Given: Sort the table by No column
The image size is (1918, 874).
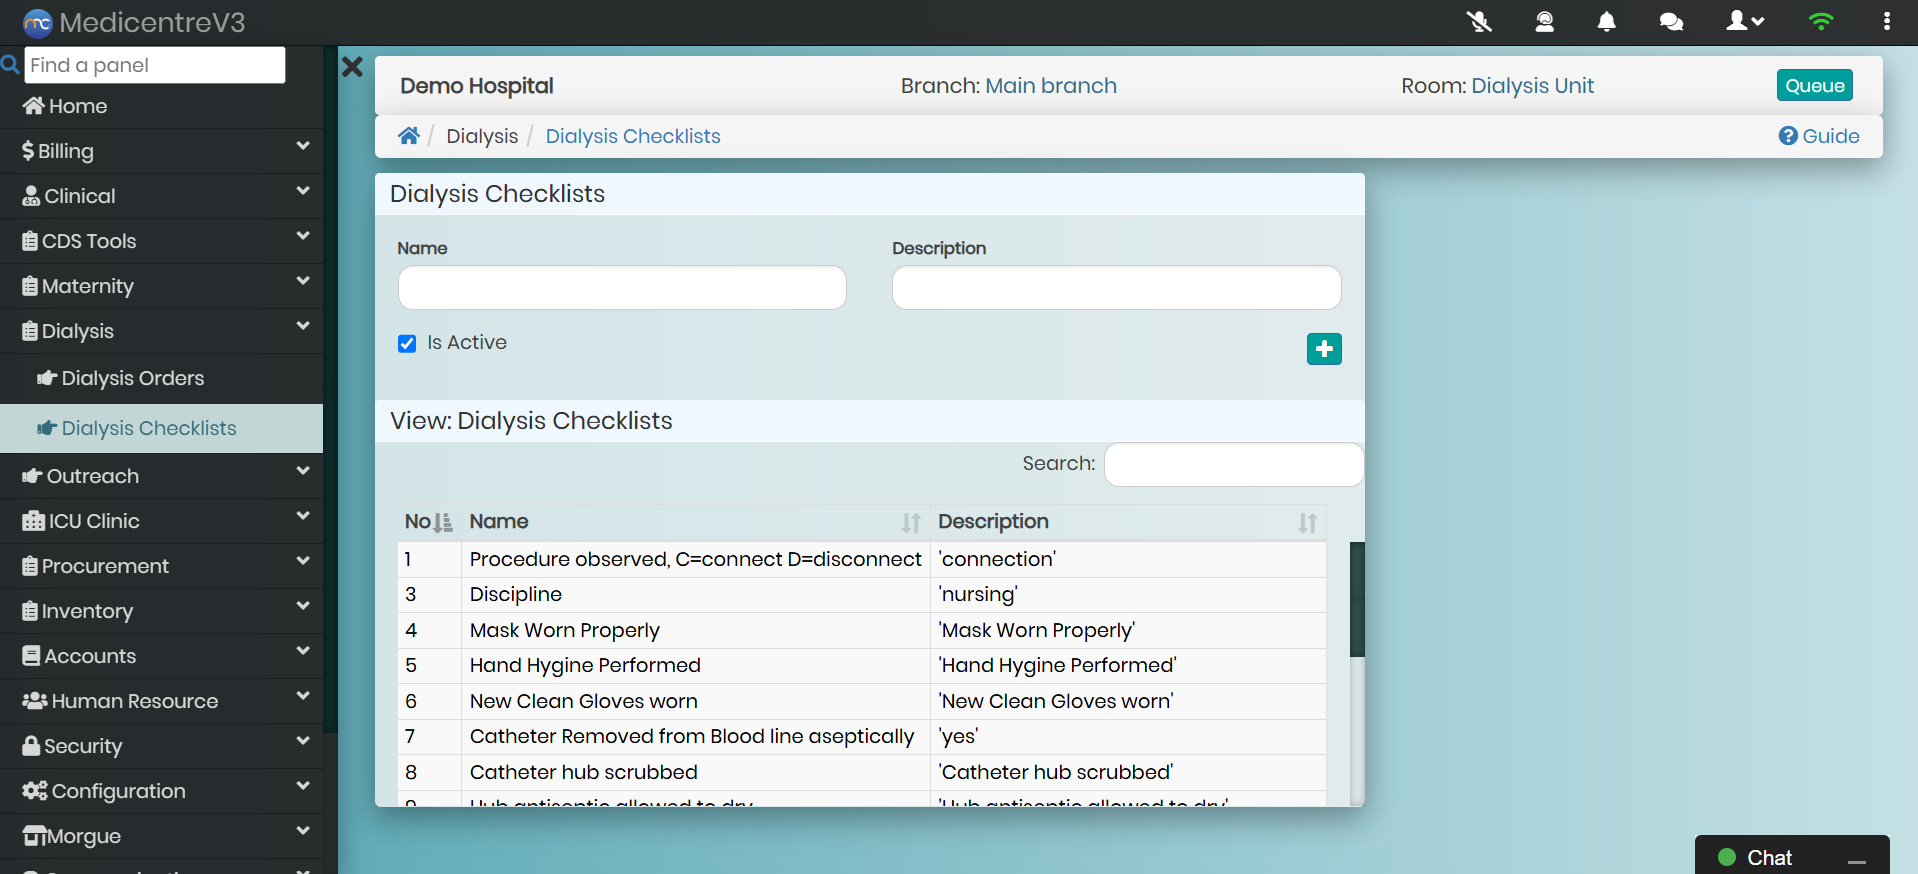Looking at the screenshot, I should [428, 522].
